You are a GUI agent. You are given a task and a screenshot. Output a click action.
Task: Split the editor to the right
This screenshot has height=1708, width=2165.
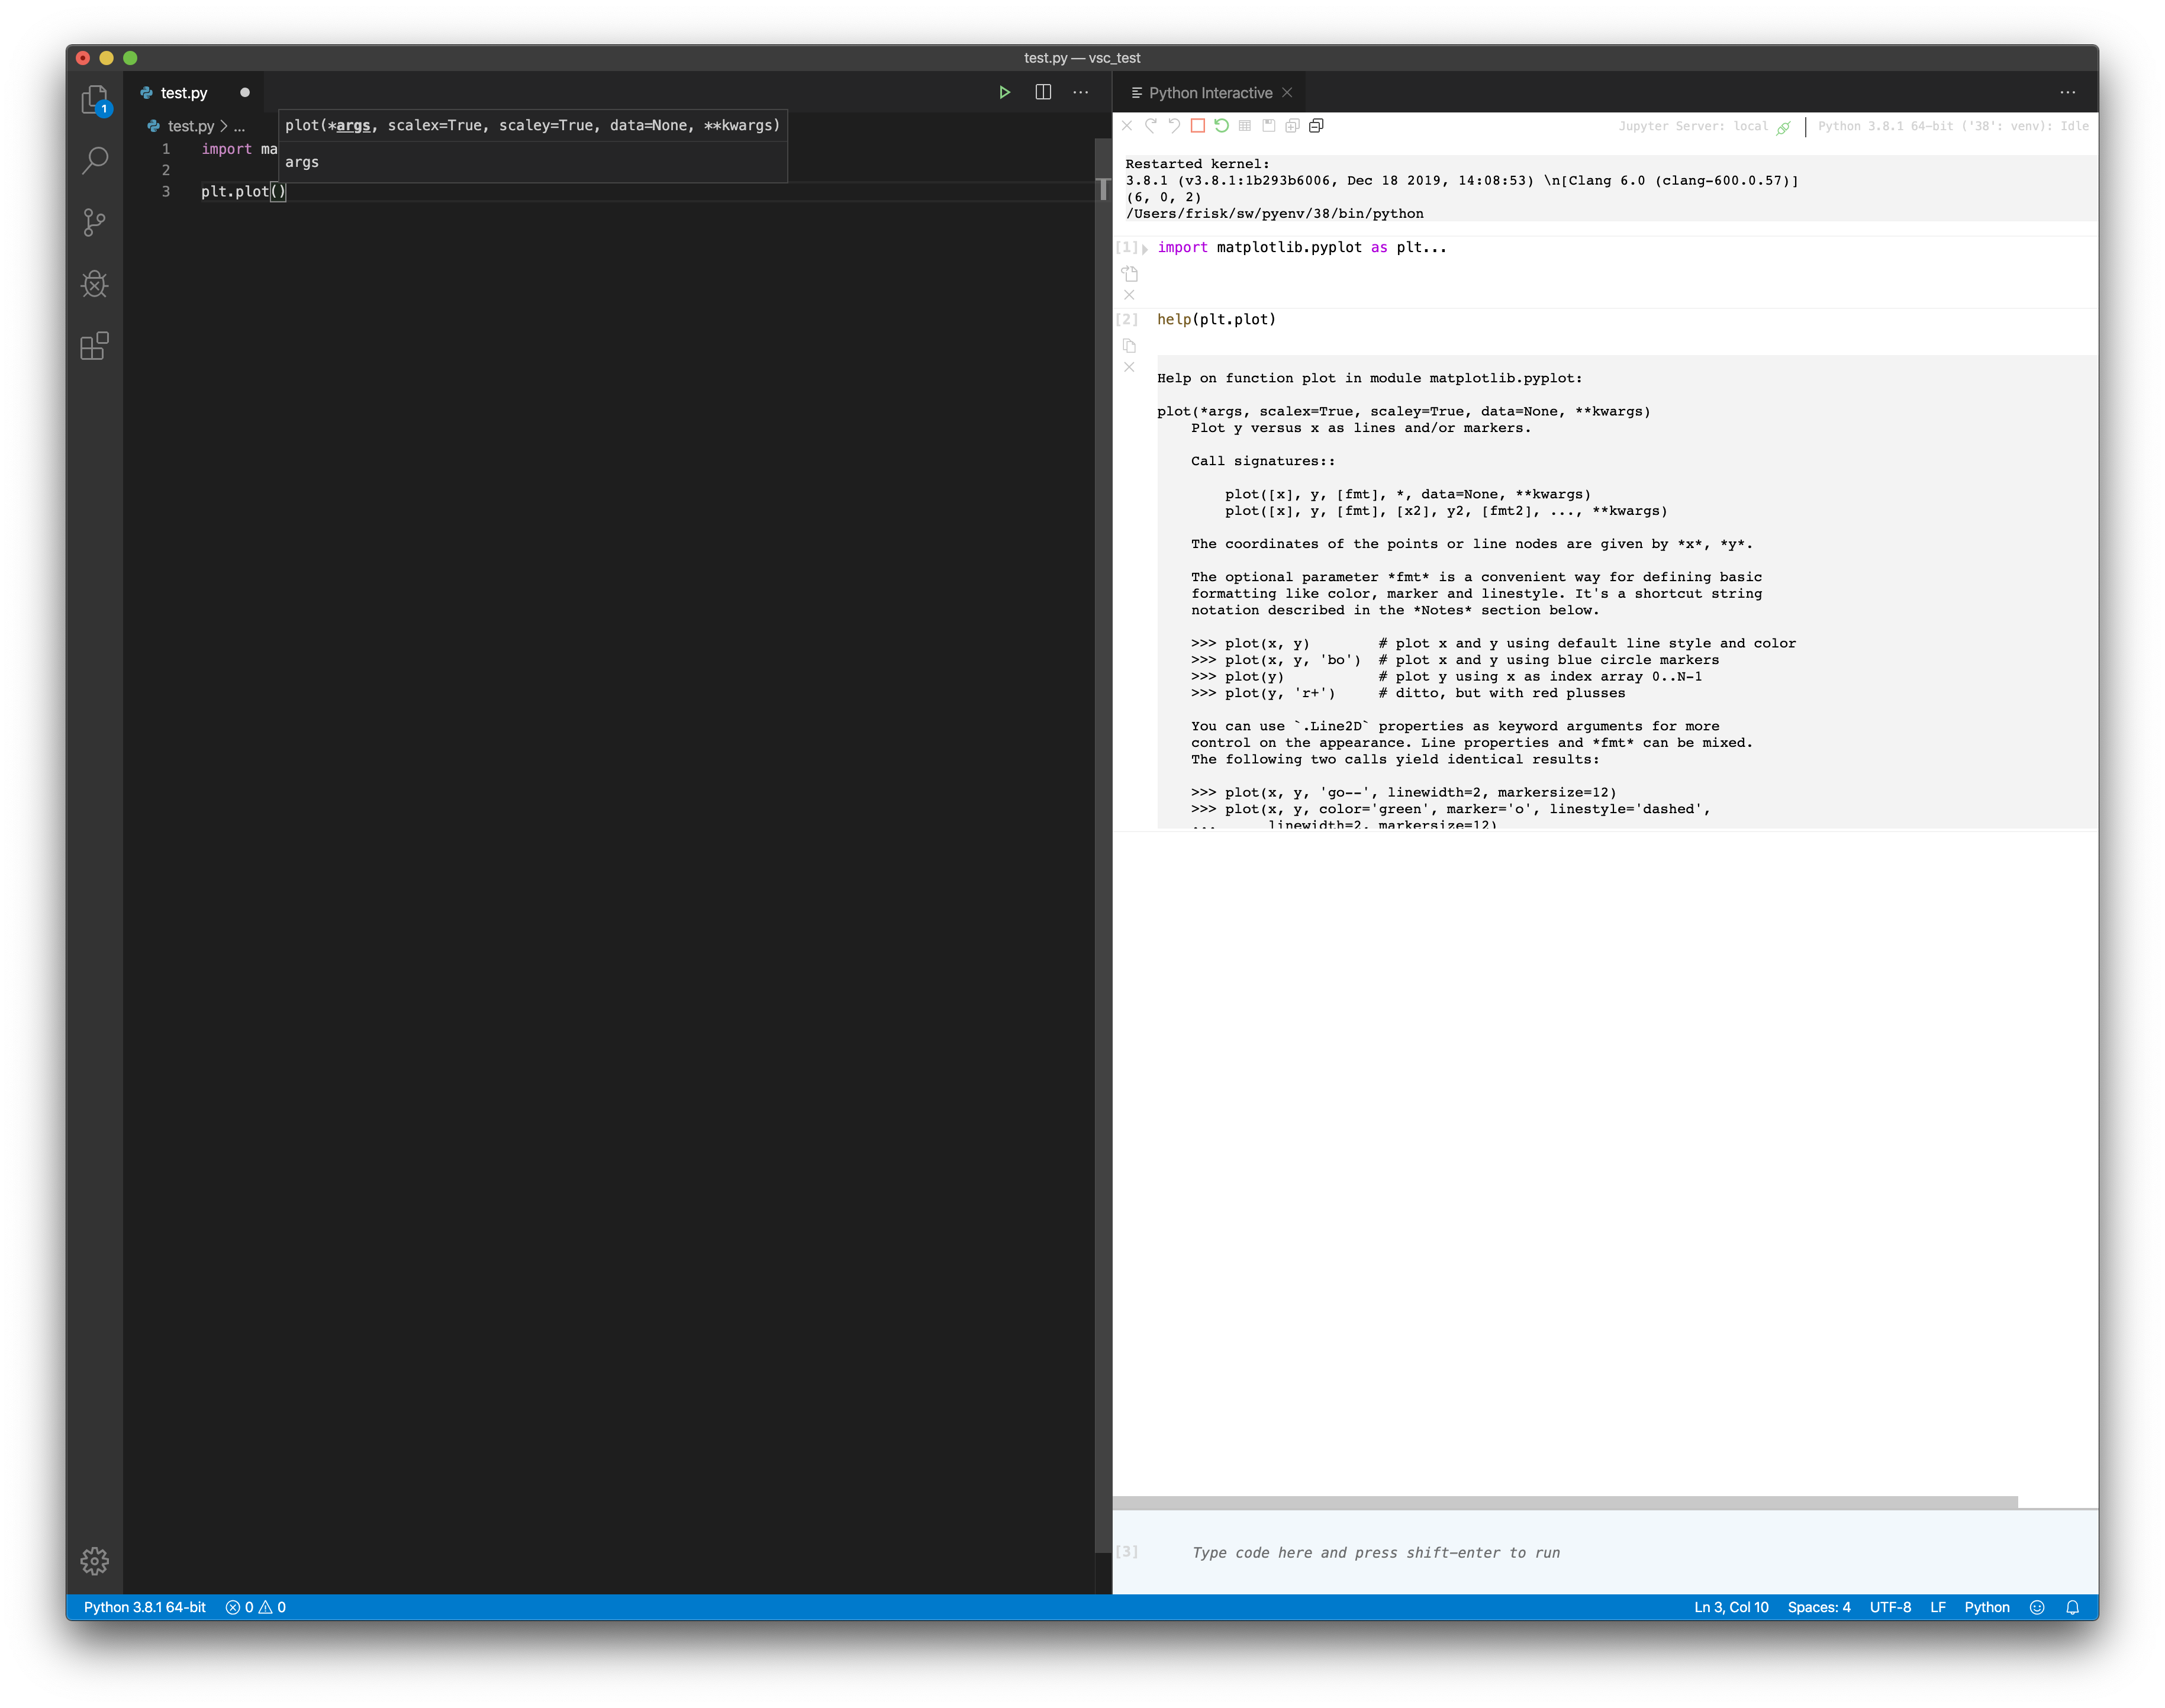[1043, 92]
